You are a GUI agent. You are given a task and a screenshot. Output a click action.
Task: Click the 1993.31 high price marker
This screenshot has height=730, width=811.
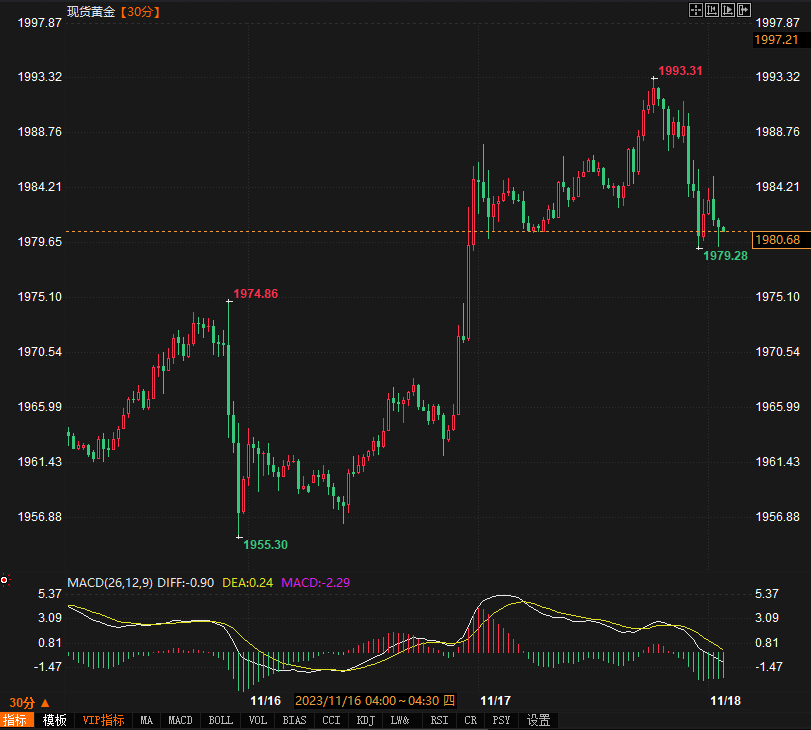coord(681,71)
